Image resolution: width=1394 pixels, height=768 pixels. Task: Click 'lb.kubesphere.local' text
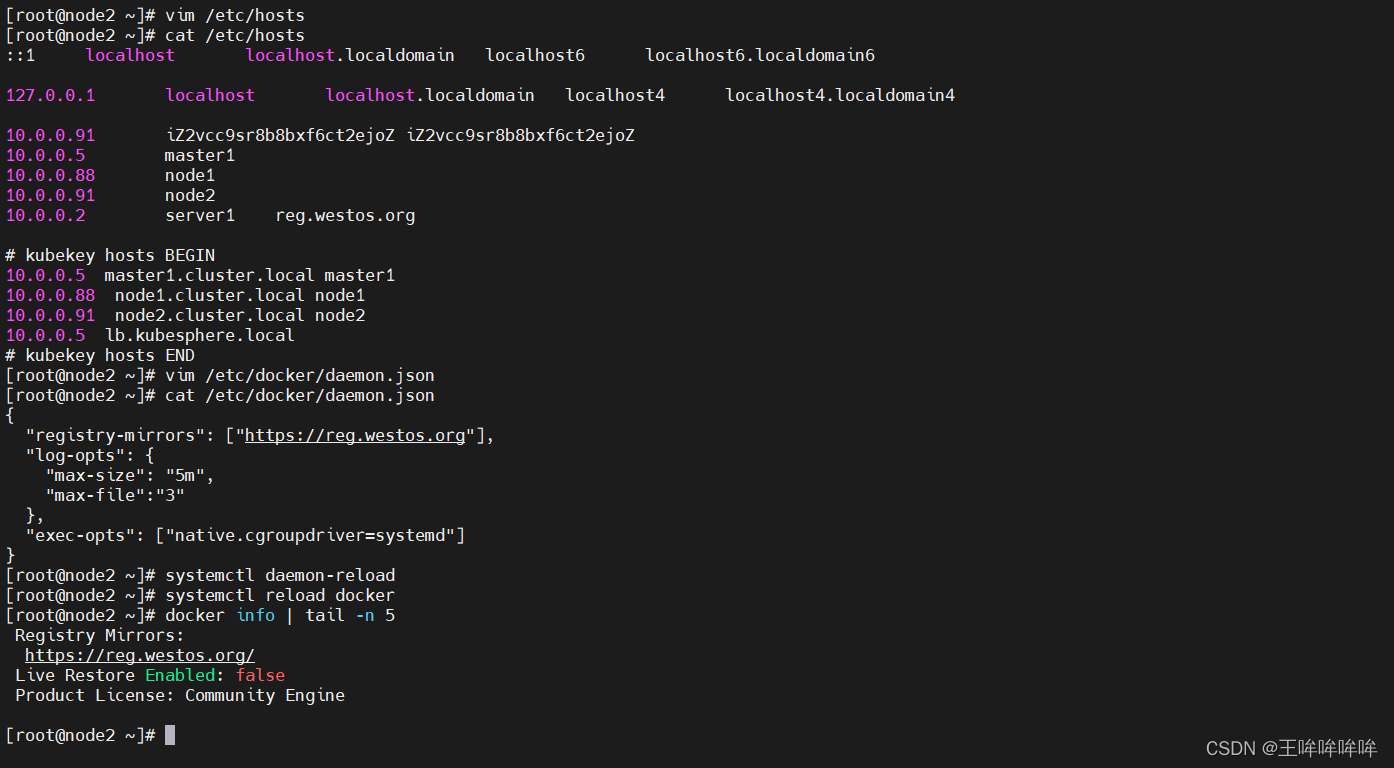point(199,335)
